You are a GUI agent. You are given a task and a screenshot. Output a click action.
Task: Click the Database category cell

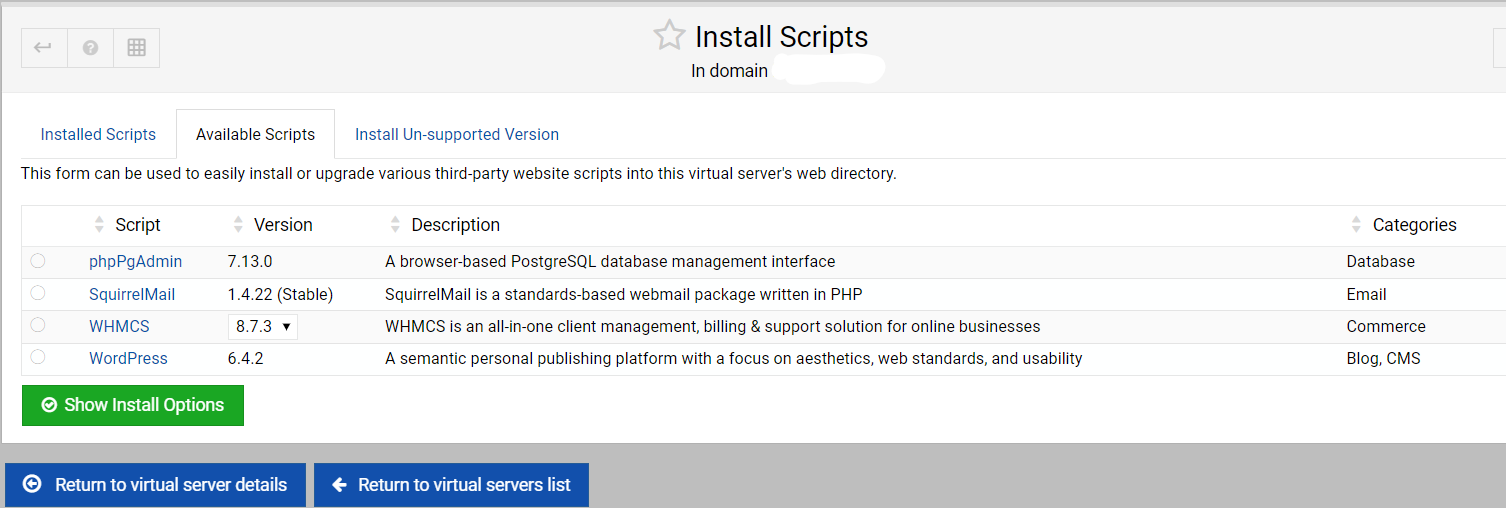point(1381,261)
